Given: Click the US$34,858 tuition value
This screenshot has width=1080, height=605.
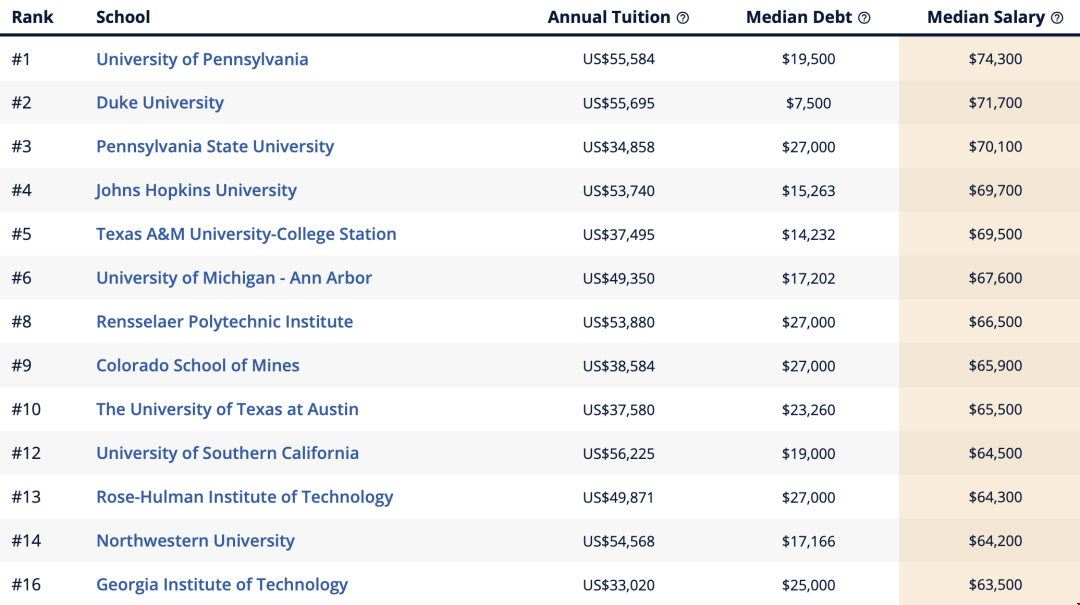Looking at the screenshot, I should click(x=619, y=147).
